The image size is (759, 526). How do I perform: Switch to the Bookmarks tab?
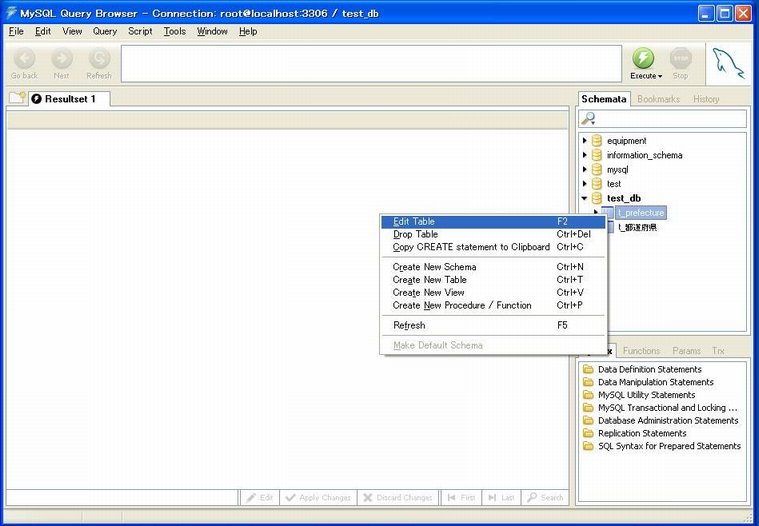coord(658,99)
